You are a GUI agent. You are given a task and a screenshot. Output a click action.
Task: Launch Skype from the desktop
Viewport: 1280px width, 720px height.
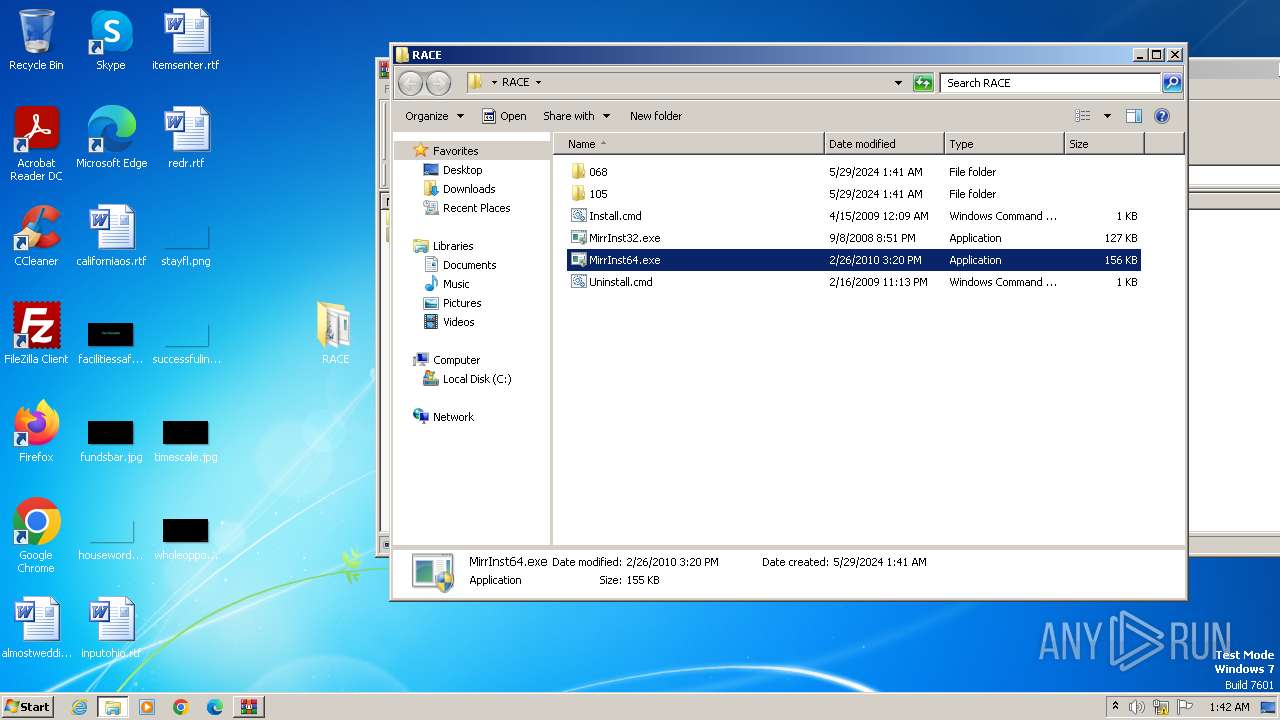[110, 40]
